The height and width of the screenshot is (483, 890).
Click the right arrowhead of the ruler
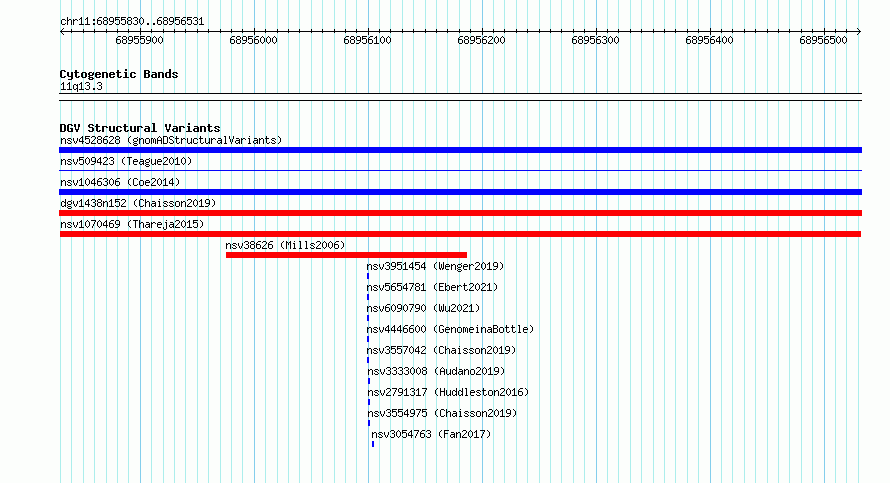click(859, 31)
